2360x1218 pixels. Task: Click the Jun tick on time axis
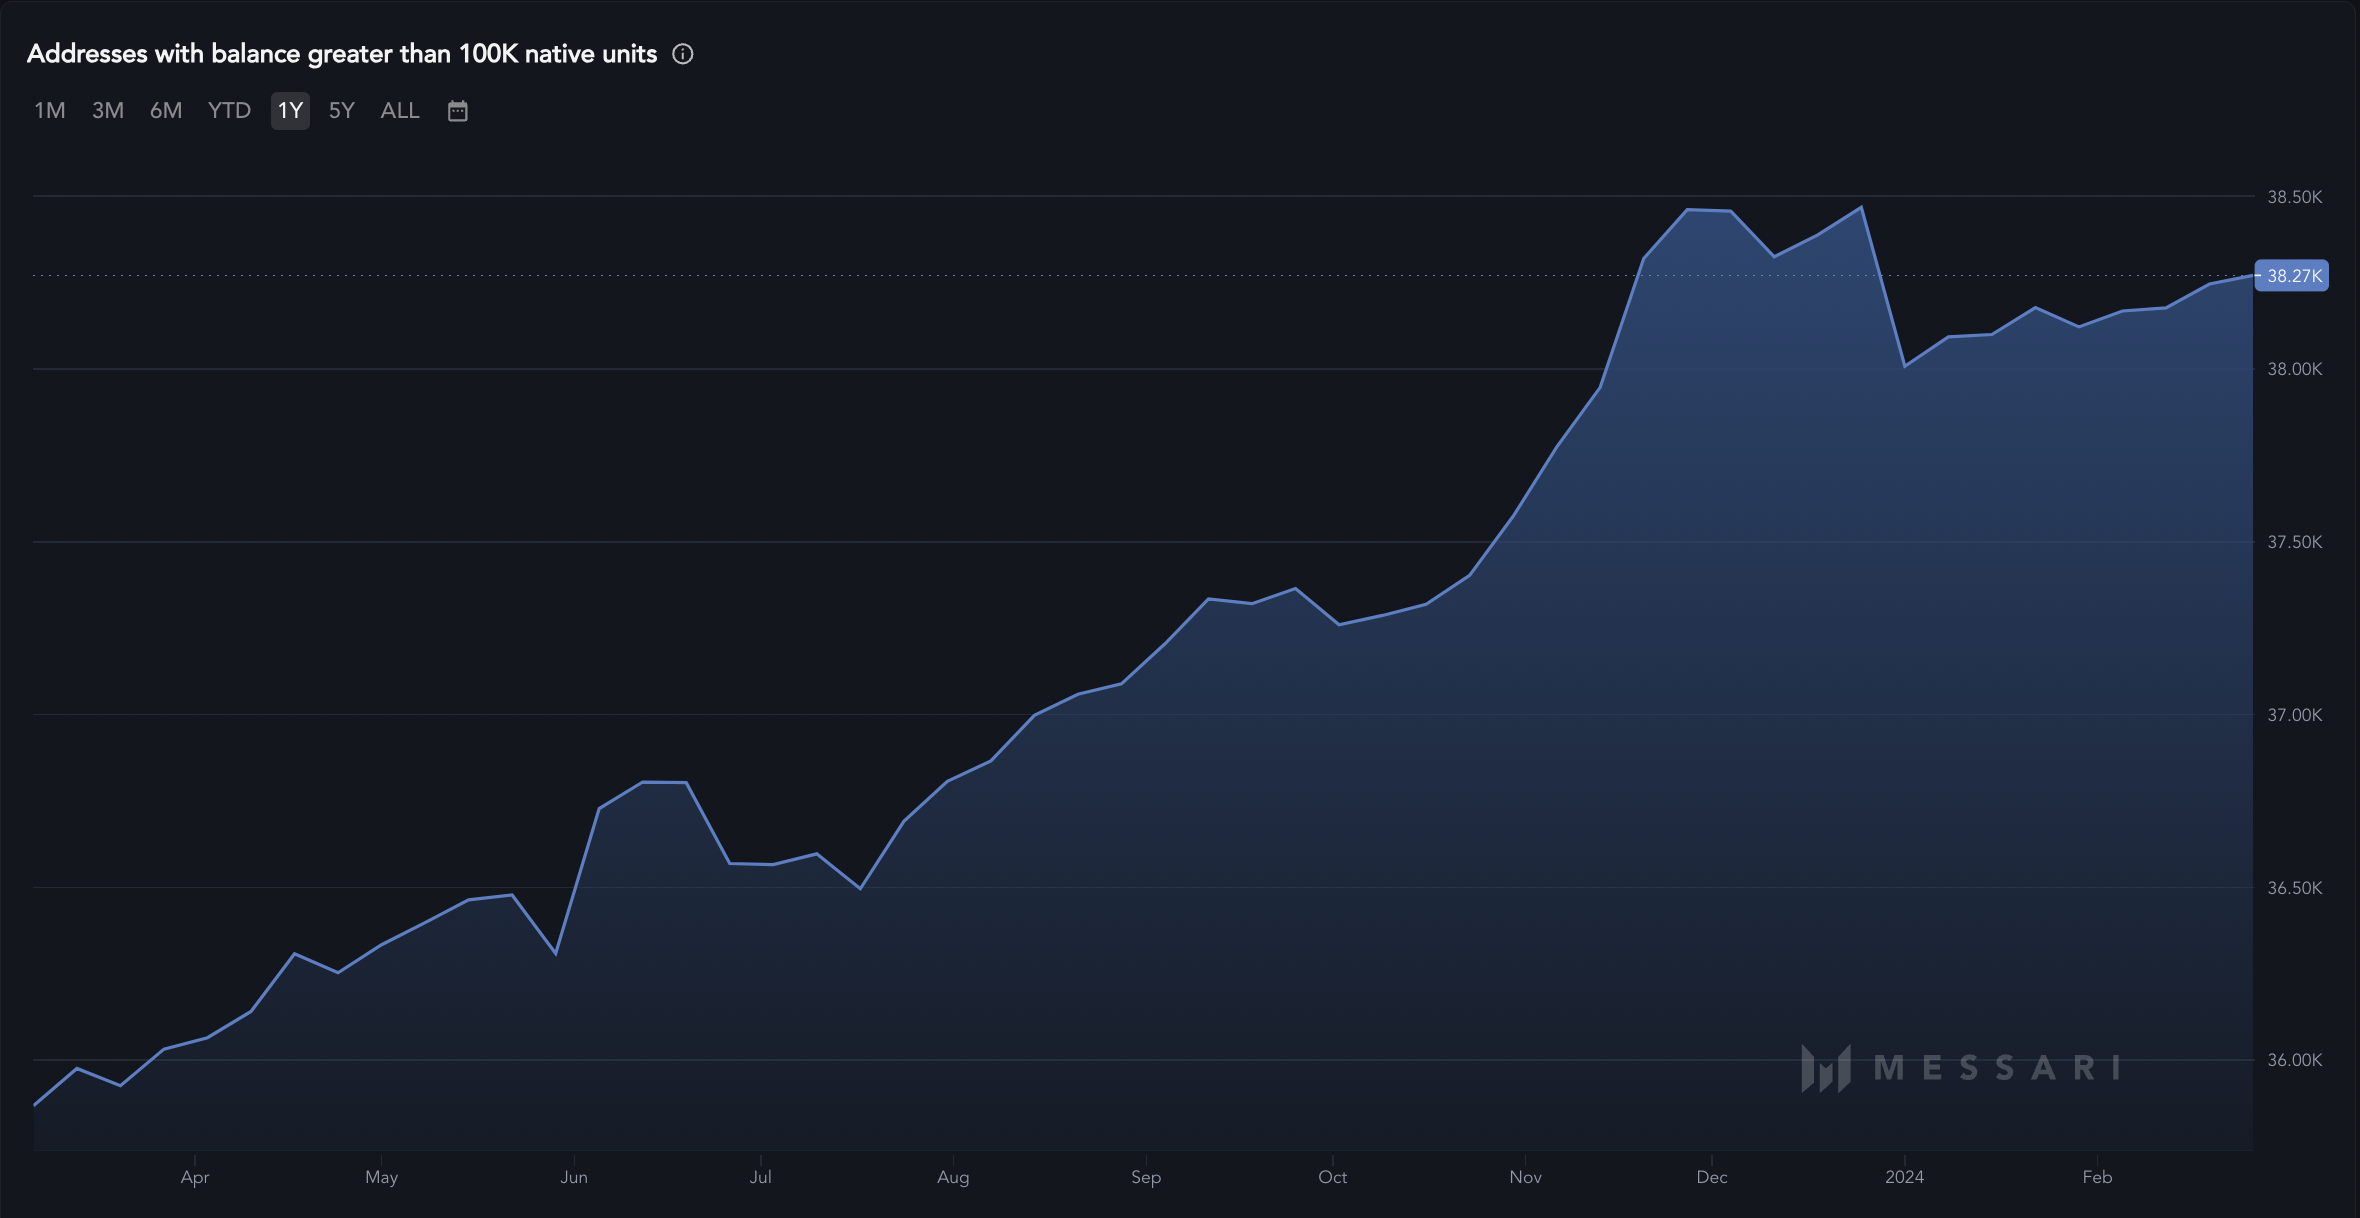point(574,1177)
